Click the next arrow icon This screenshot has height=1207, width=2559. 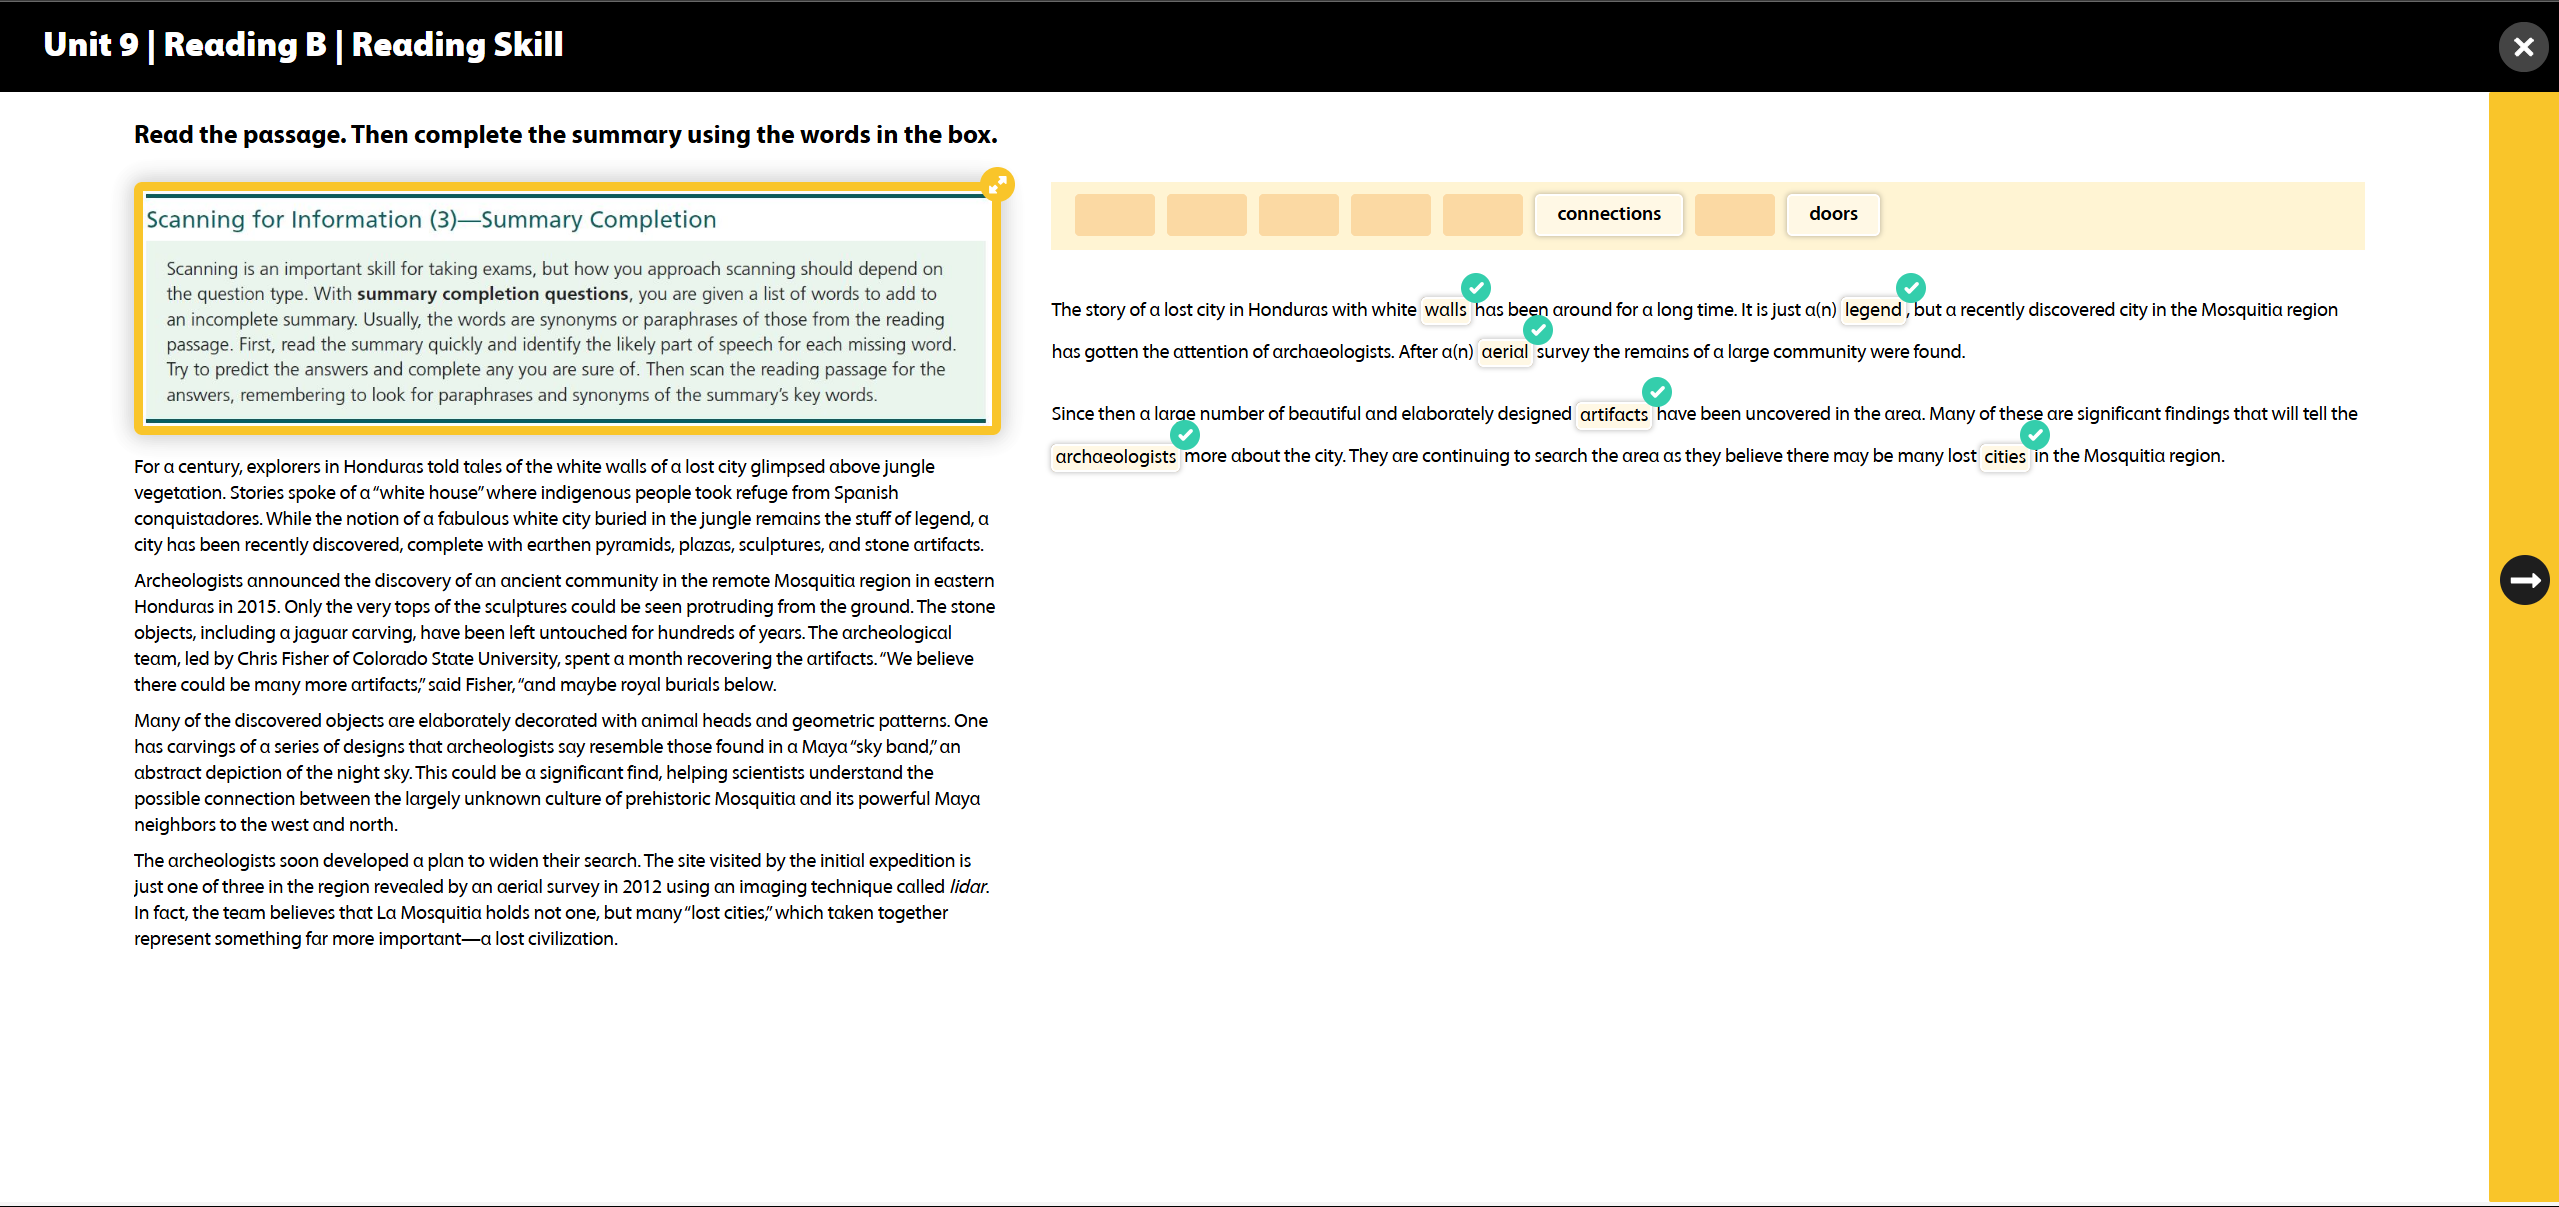2524,580
